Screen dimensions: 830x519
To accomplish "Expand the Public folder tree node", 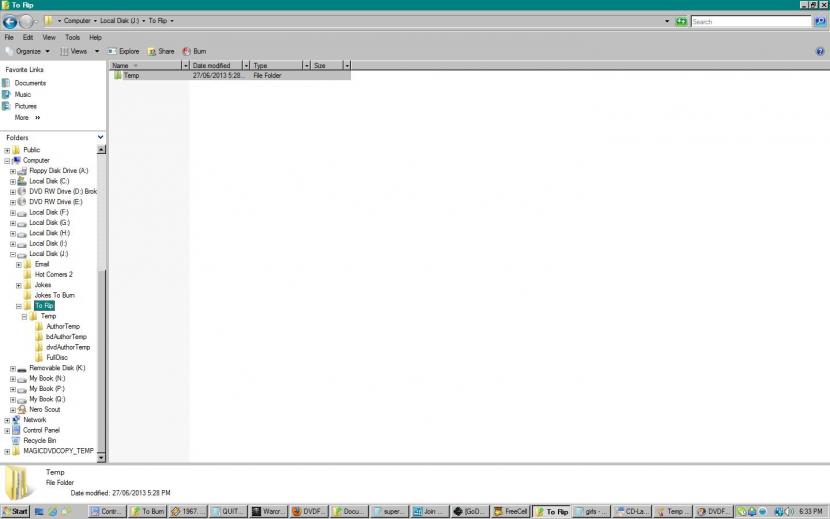I will tap(7, 150).
